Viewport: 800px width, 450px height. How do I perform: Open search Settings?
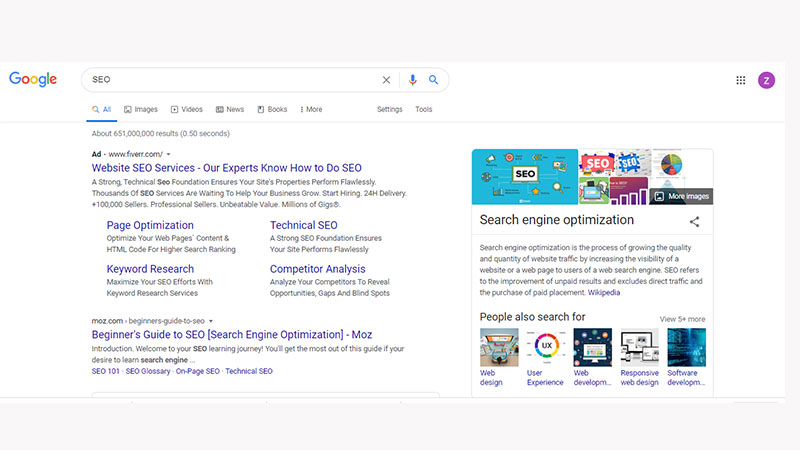pyautogui.click(x=390, y=109)
